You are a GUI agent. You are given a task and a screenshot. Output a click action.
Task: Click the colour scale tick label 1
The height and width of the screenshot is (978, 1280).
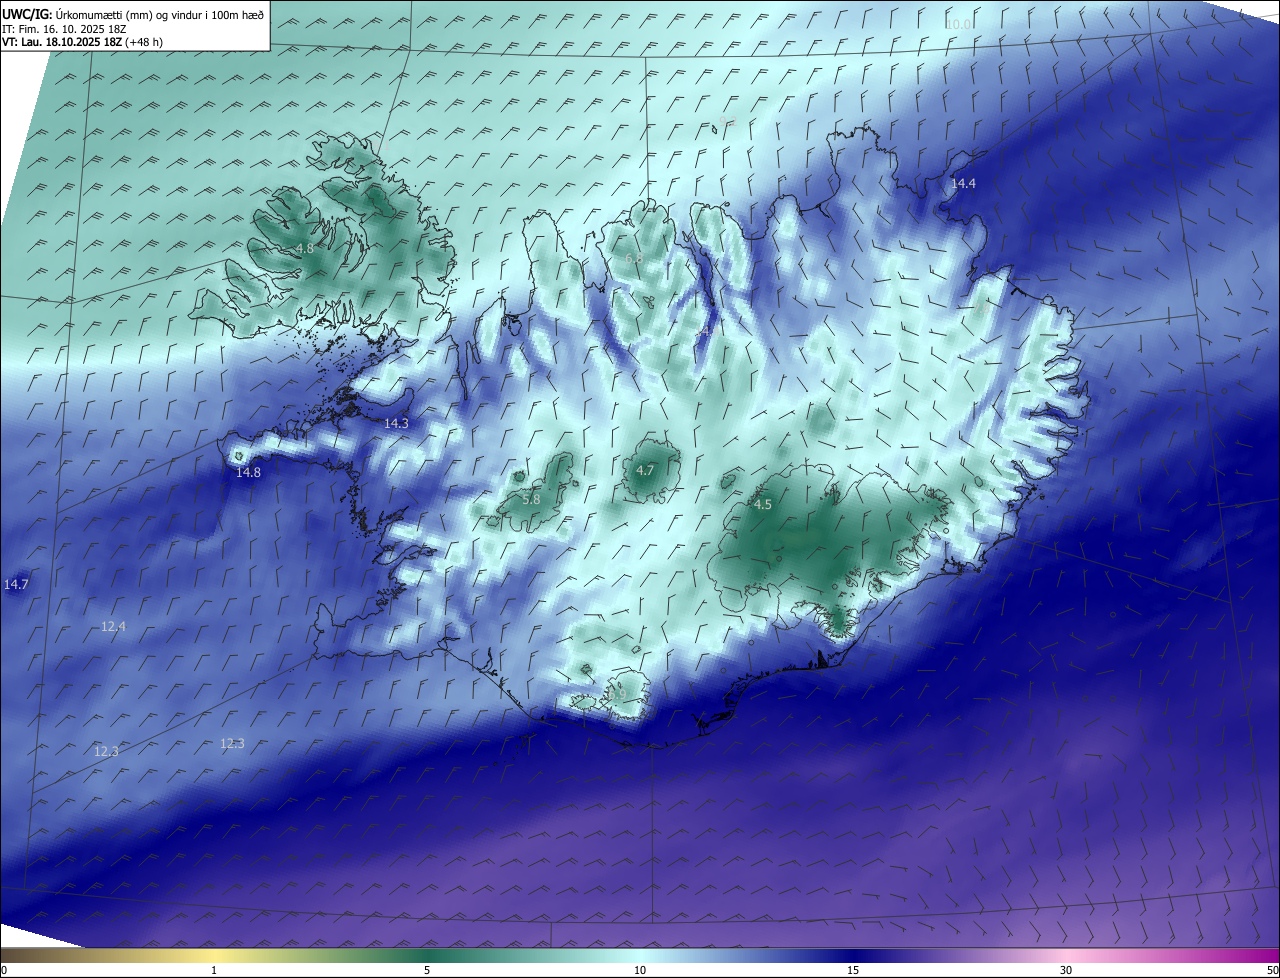coord(214,970)
